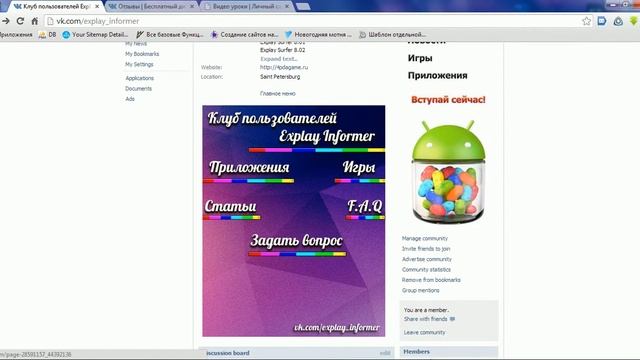Close the Отзывы tab
The height and width of the screenshot is (360, 640).
click(192, 7)
